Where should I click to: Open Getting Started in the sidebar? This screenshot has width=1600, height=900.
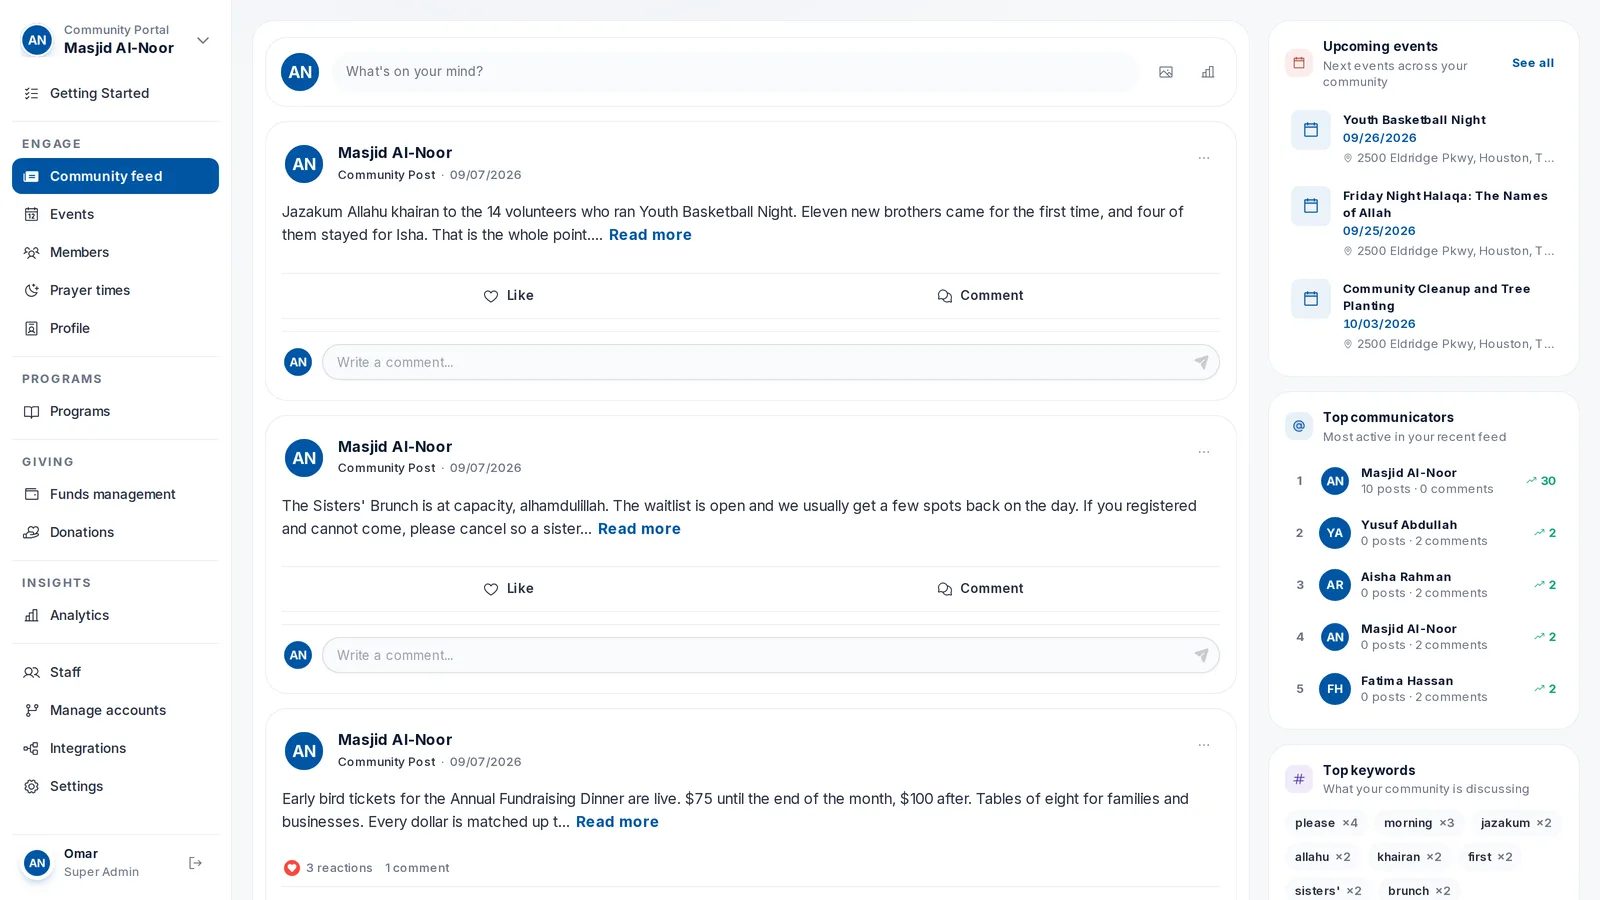pyautogui.click(x=115, y=93)
